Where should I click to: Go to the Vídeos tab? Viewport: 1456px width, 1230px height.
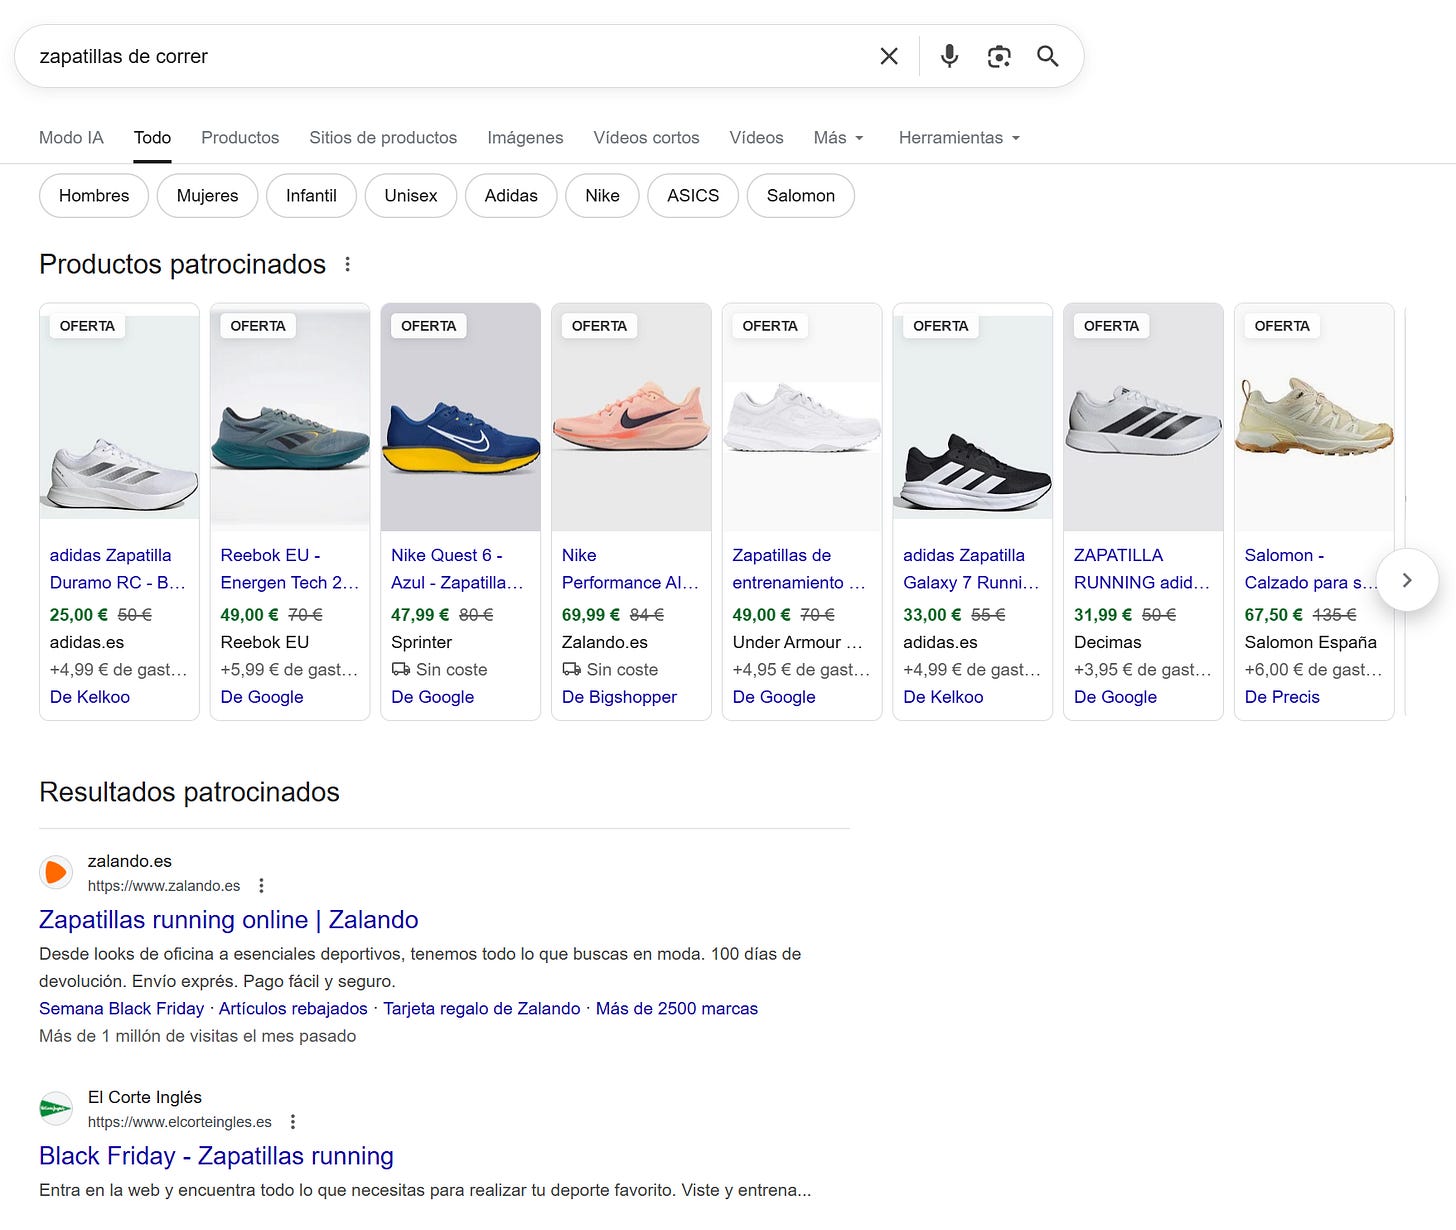coord(756,138)
